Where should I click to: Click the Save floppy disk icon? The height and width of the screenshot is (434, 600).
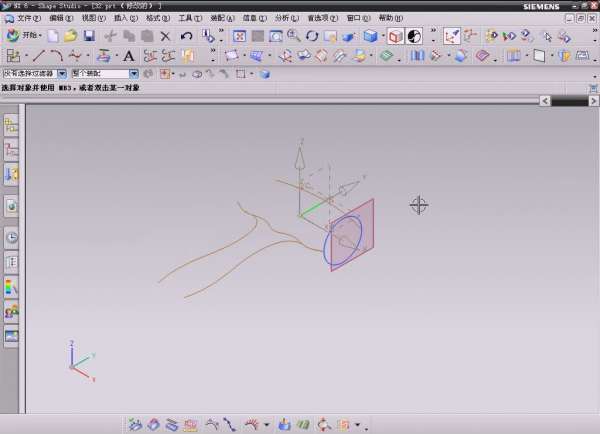tap(89, 36)
